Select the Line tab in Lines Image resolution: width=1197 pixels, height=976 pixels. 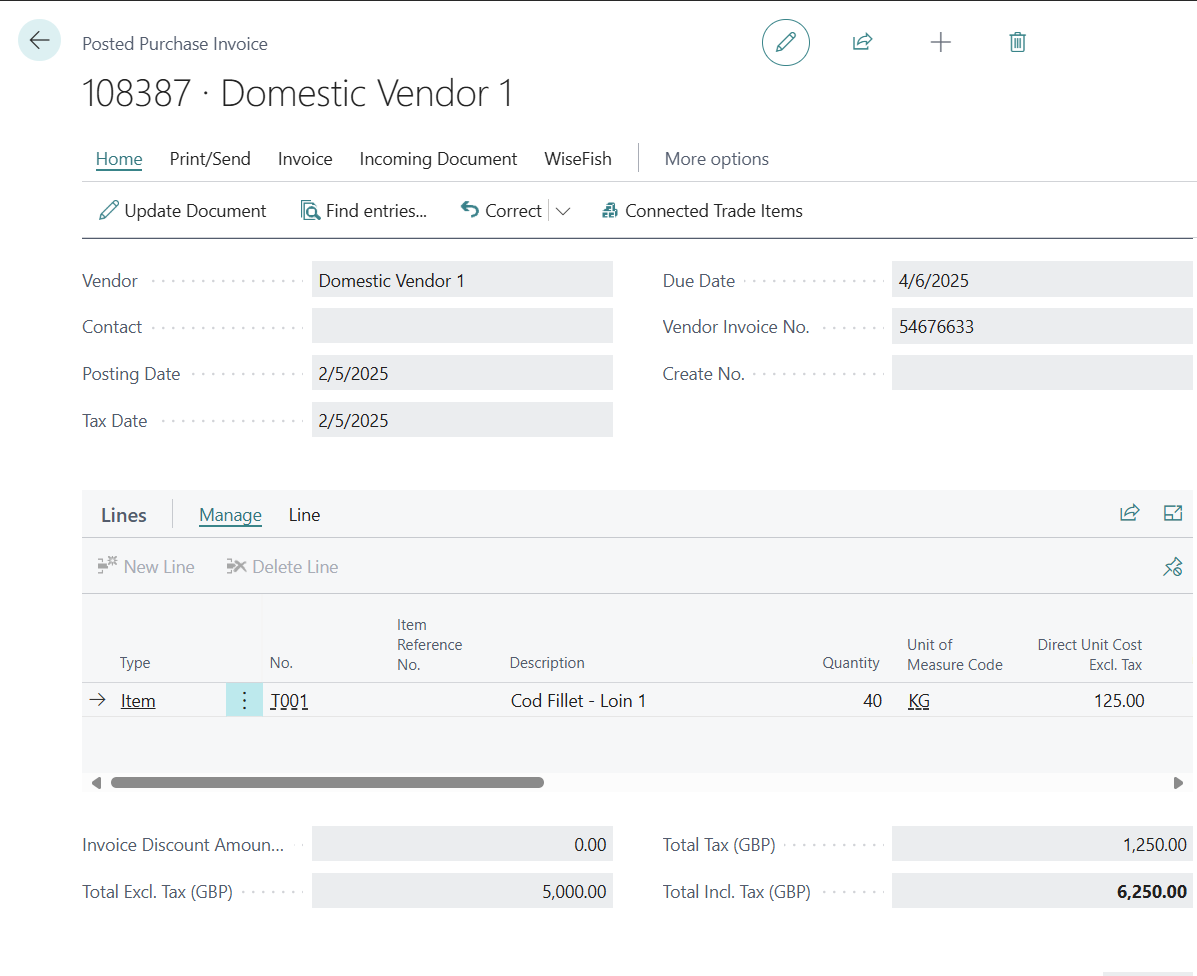click(x=304, y=515)
